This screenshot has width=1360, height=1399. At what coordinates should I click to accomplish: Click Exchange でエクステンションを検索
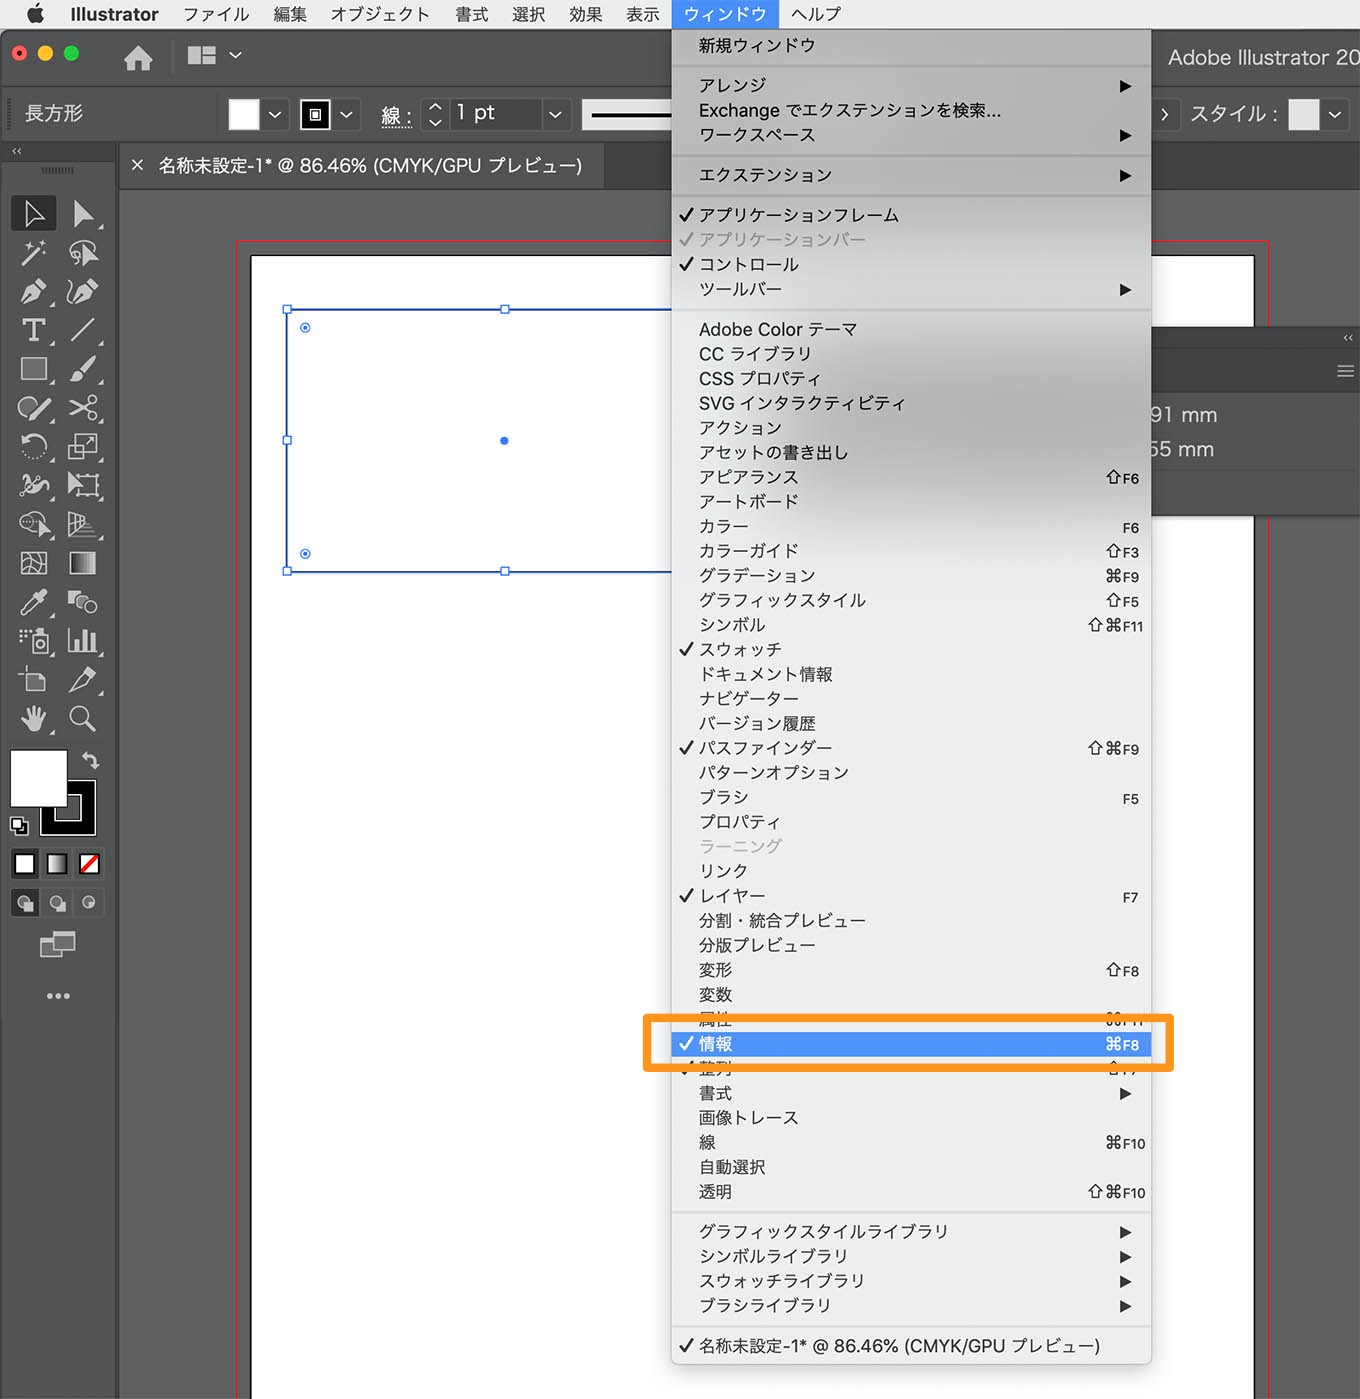coord(911,110)
